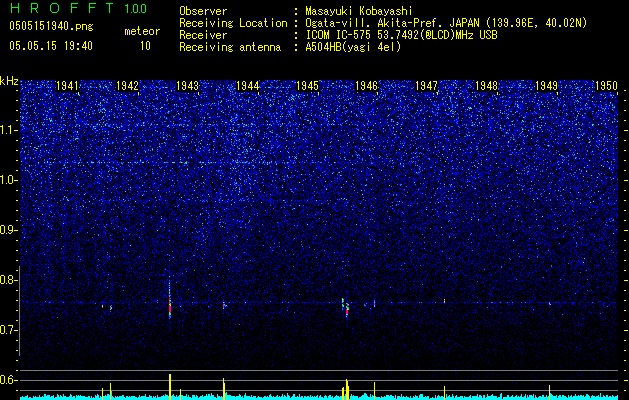Click the meteor echo cluster before 1946
The image size is (629, 400).
345,307
